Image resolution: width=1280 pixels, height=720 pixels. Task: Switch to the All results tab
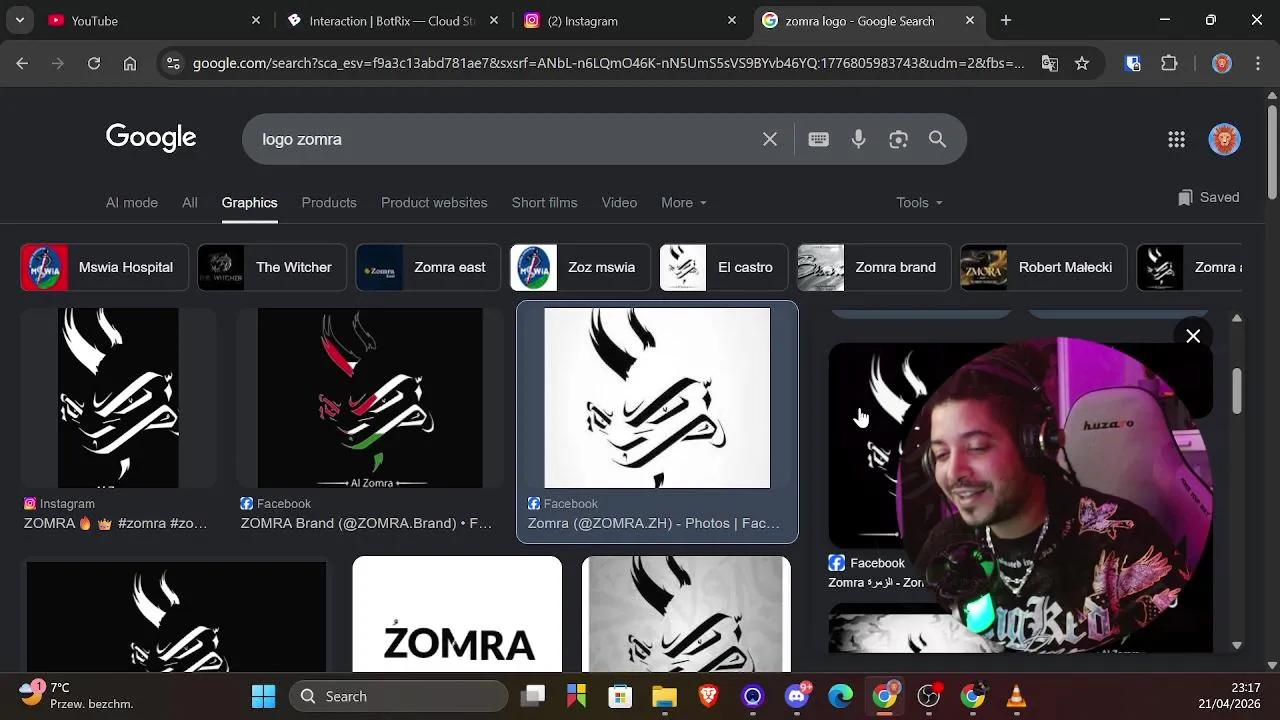(190, 202)
